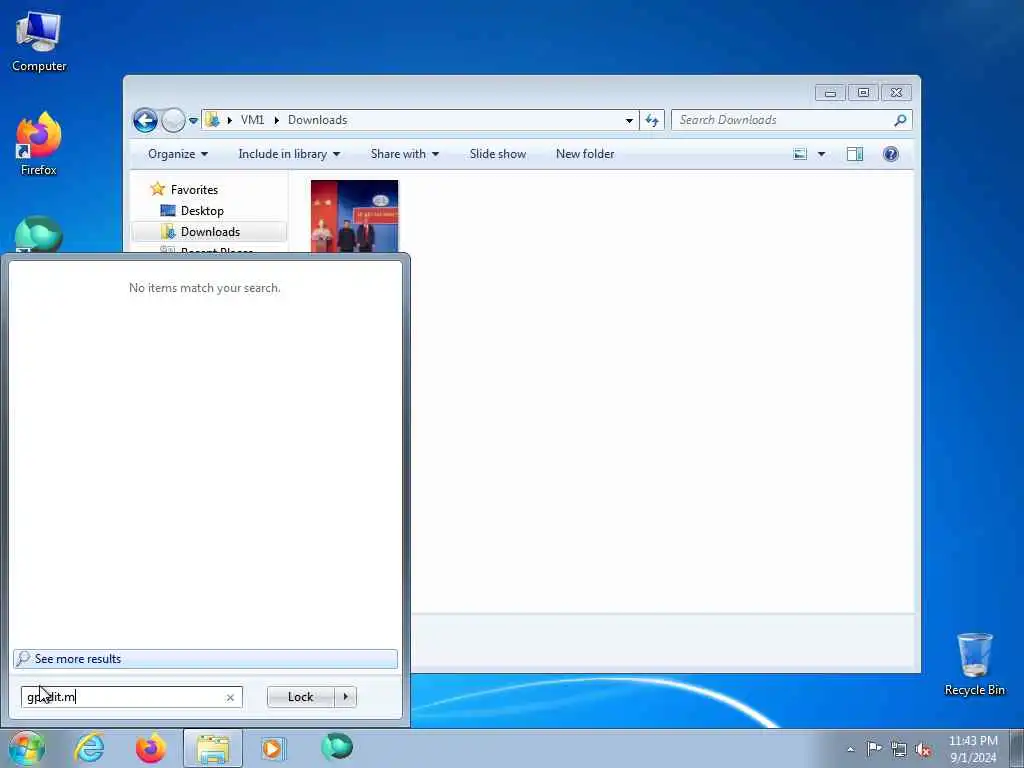Click the Lock button in the Start menu
1024x768 pixels.
[300, 697]
